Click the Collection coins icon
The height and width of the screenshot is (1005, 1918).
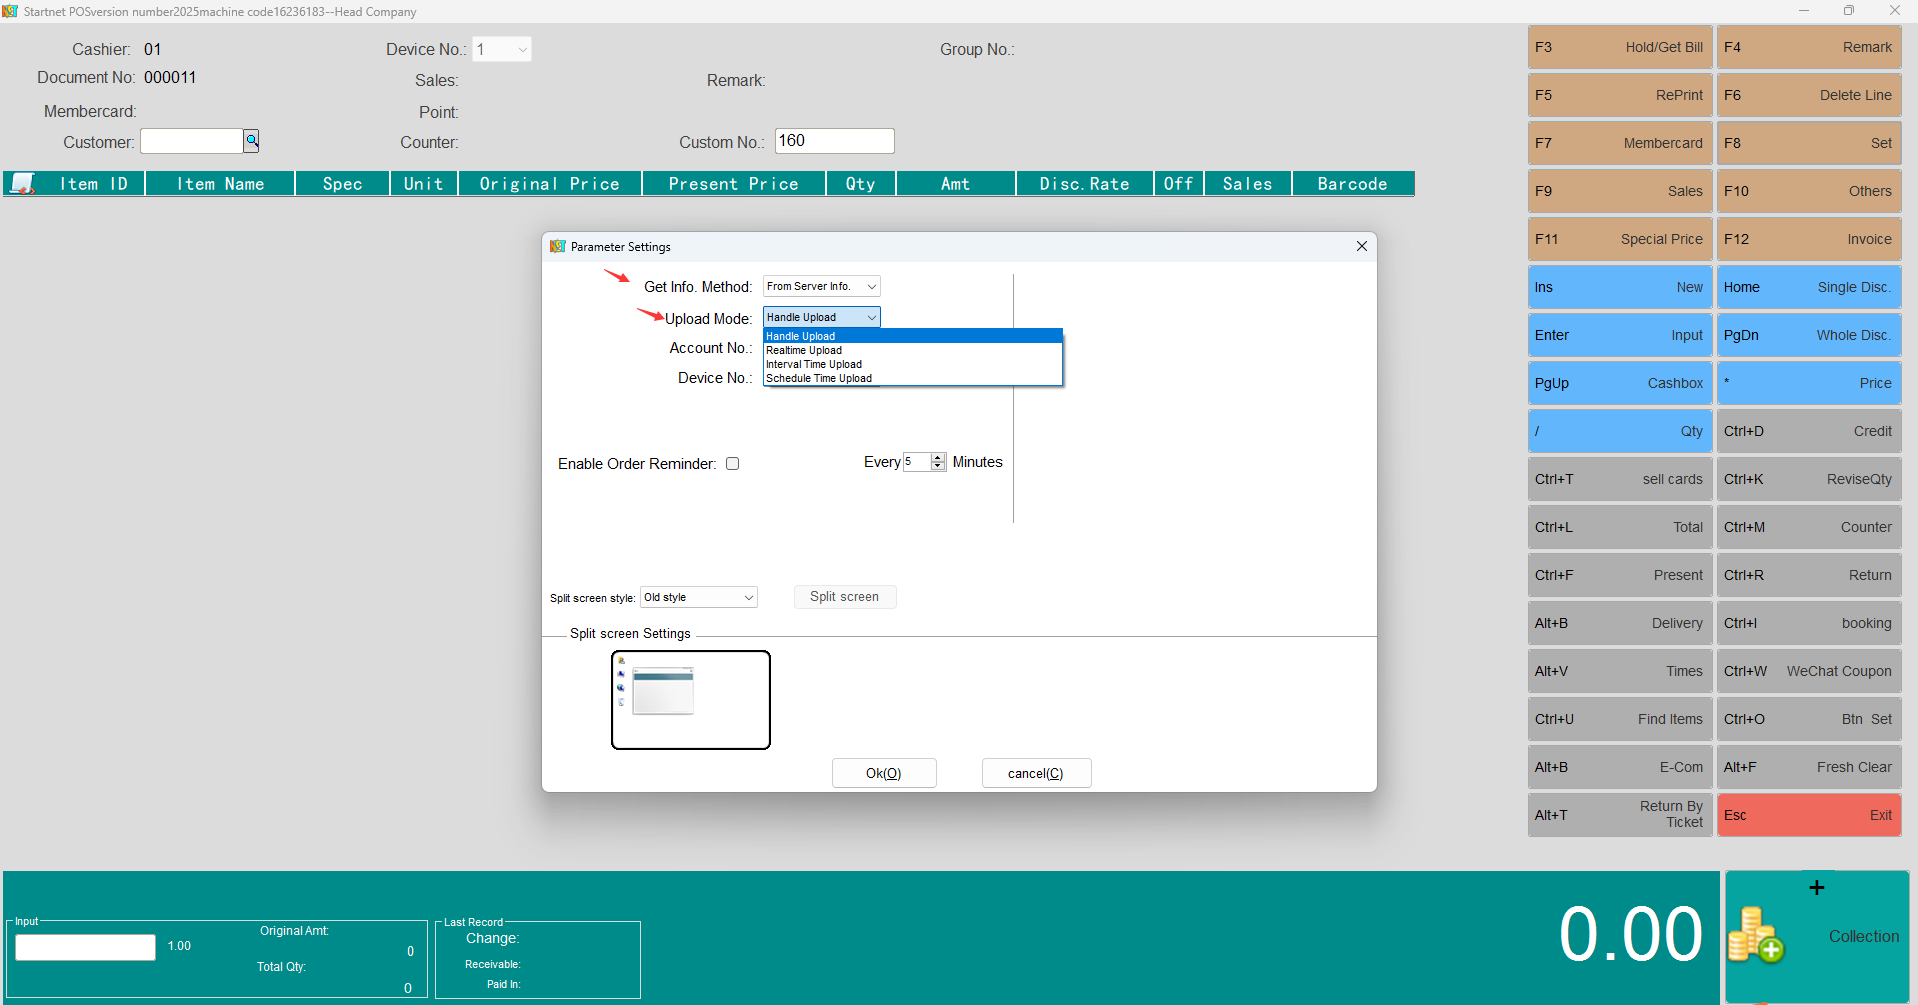pyautogui.click(x=1755, y=935)
